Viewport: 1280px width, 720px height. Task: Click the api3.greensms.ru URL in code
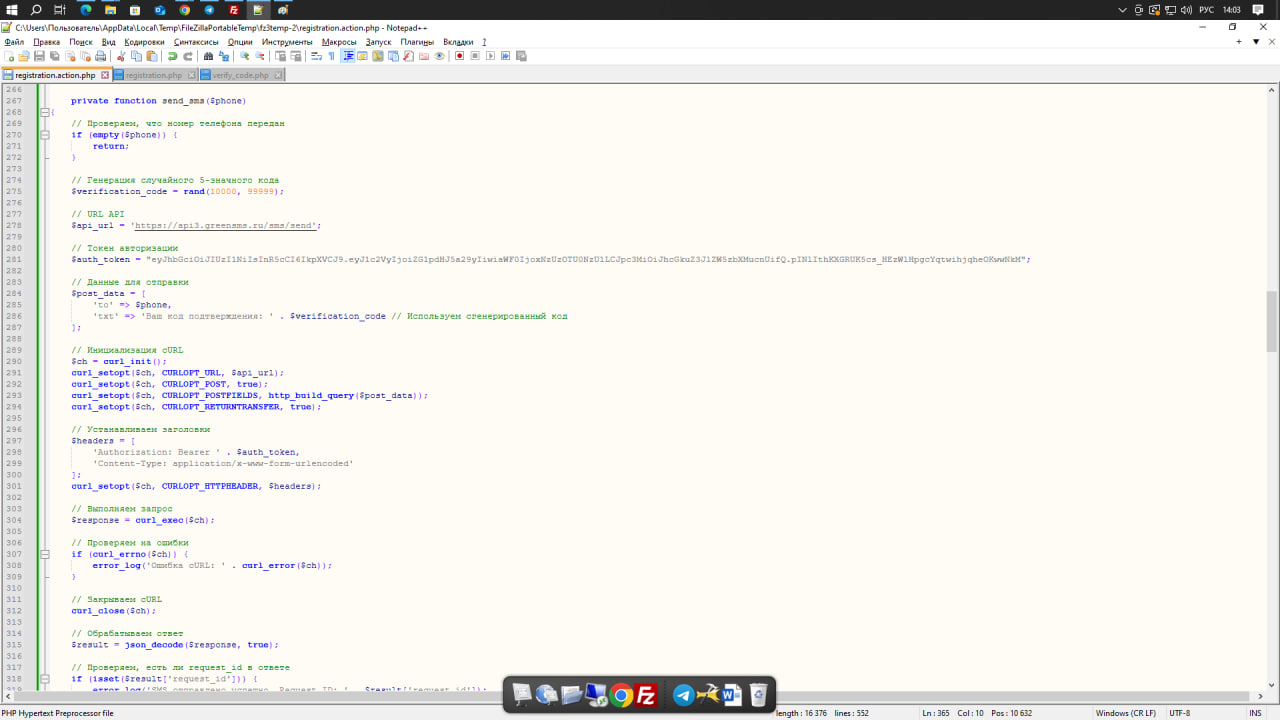tap(226, 225)
